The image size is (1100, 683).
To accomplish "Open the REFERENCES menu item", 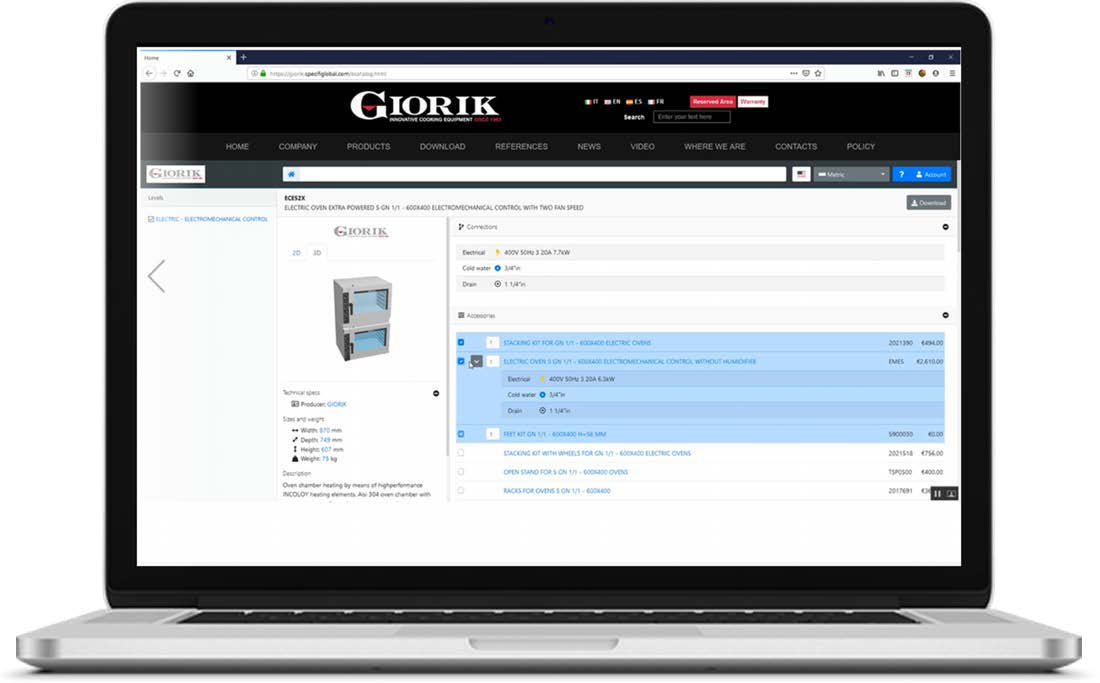I will coord(521,147).
